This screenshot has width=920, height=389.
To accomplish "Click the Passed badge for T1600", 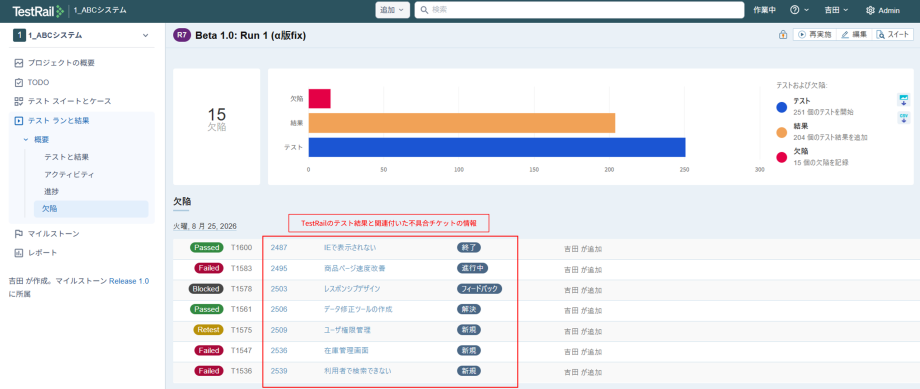I will coord(207,248).
